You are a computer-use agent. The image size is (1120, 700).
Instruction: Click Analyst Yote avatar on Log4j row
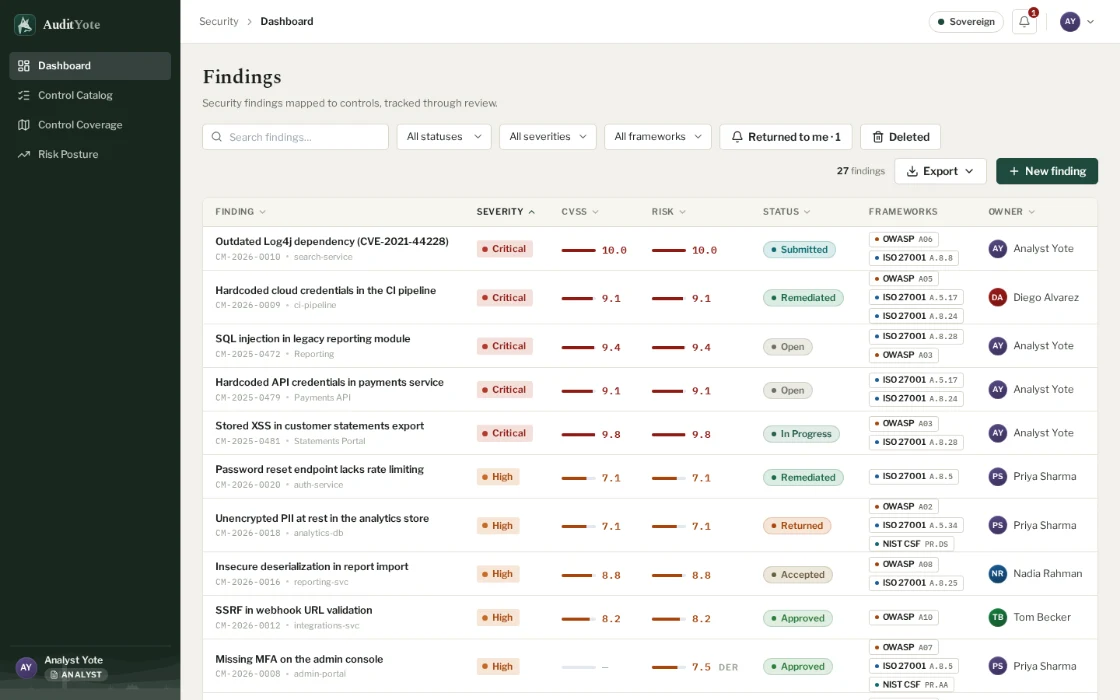click(997, 249)
